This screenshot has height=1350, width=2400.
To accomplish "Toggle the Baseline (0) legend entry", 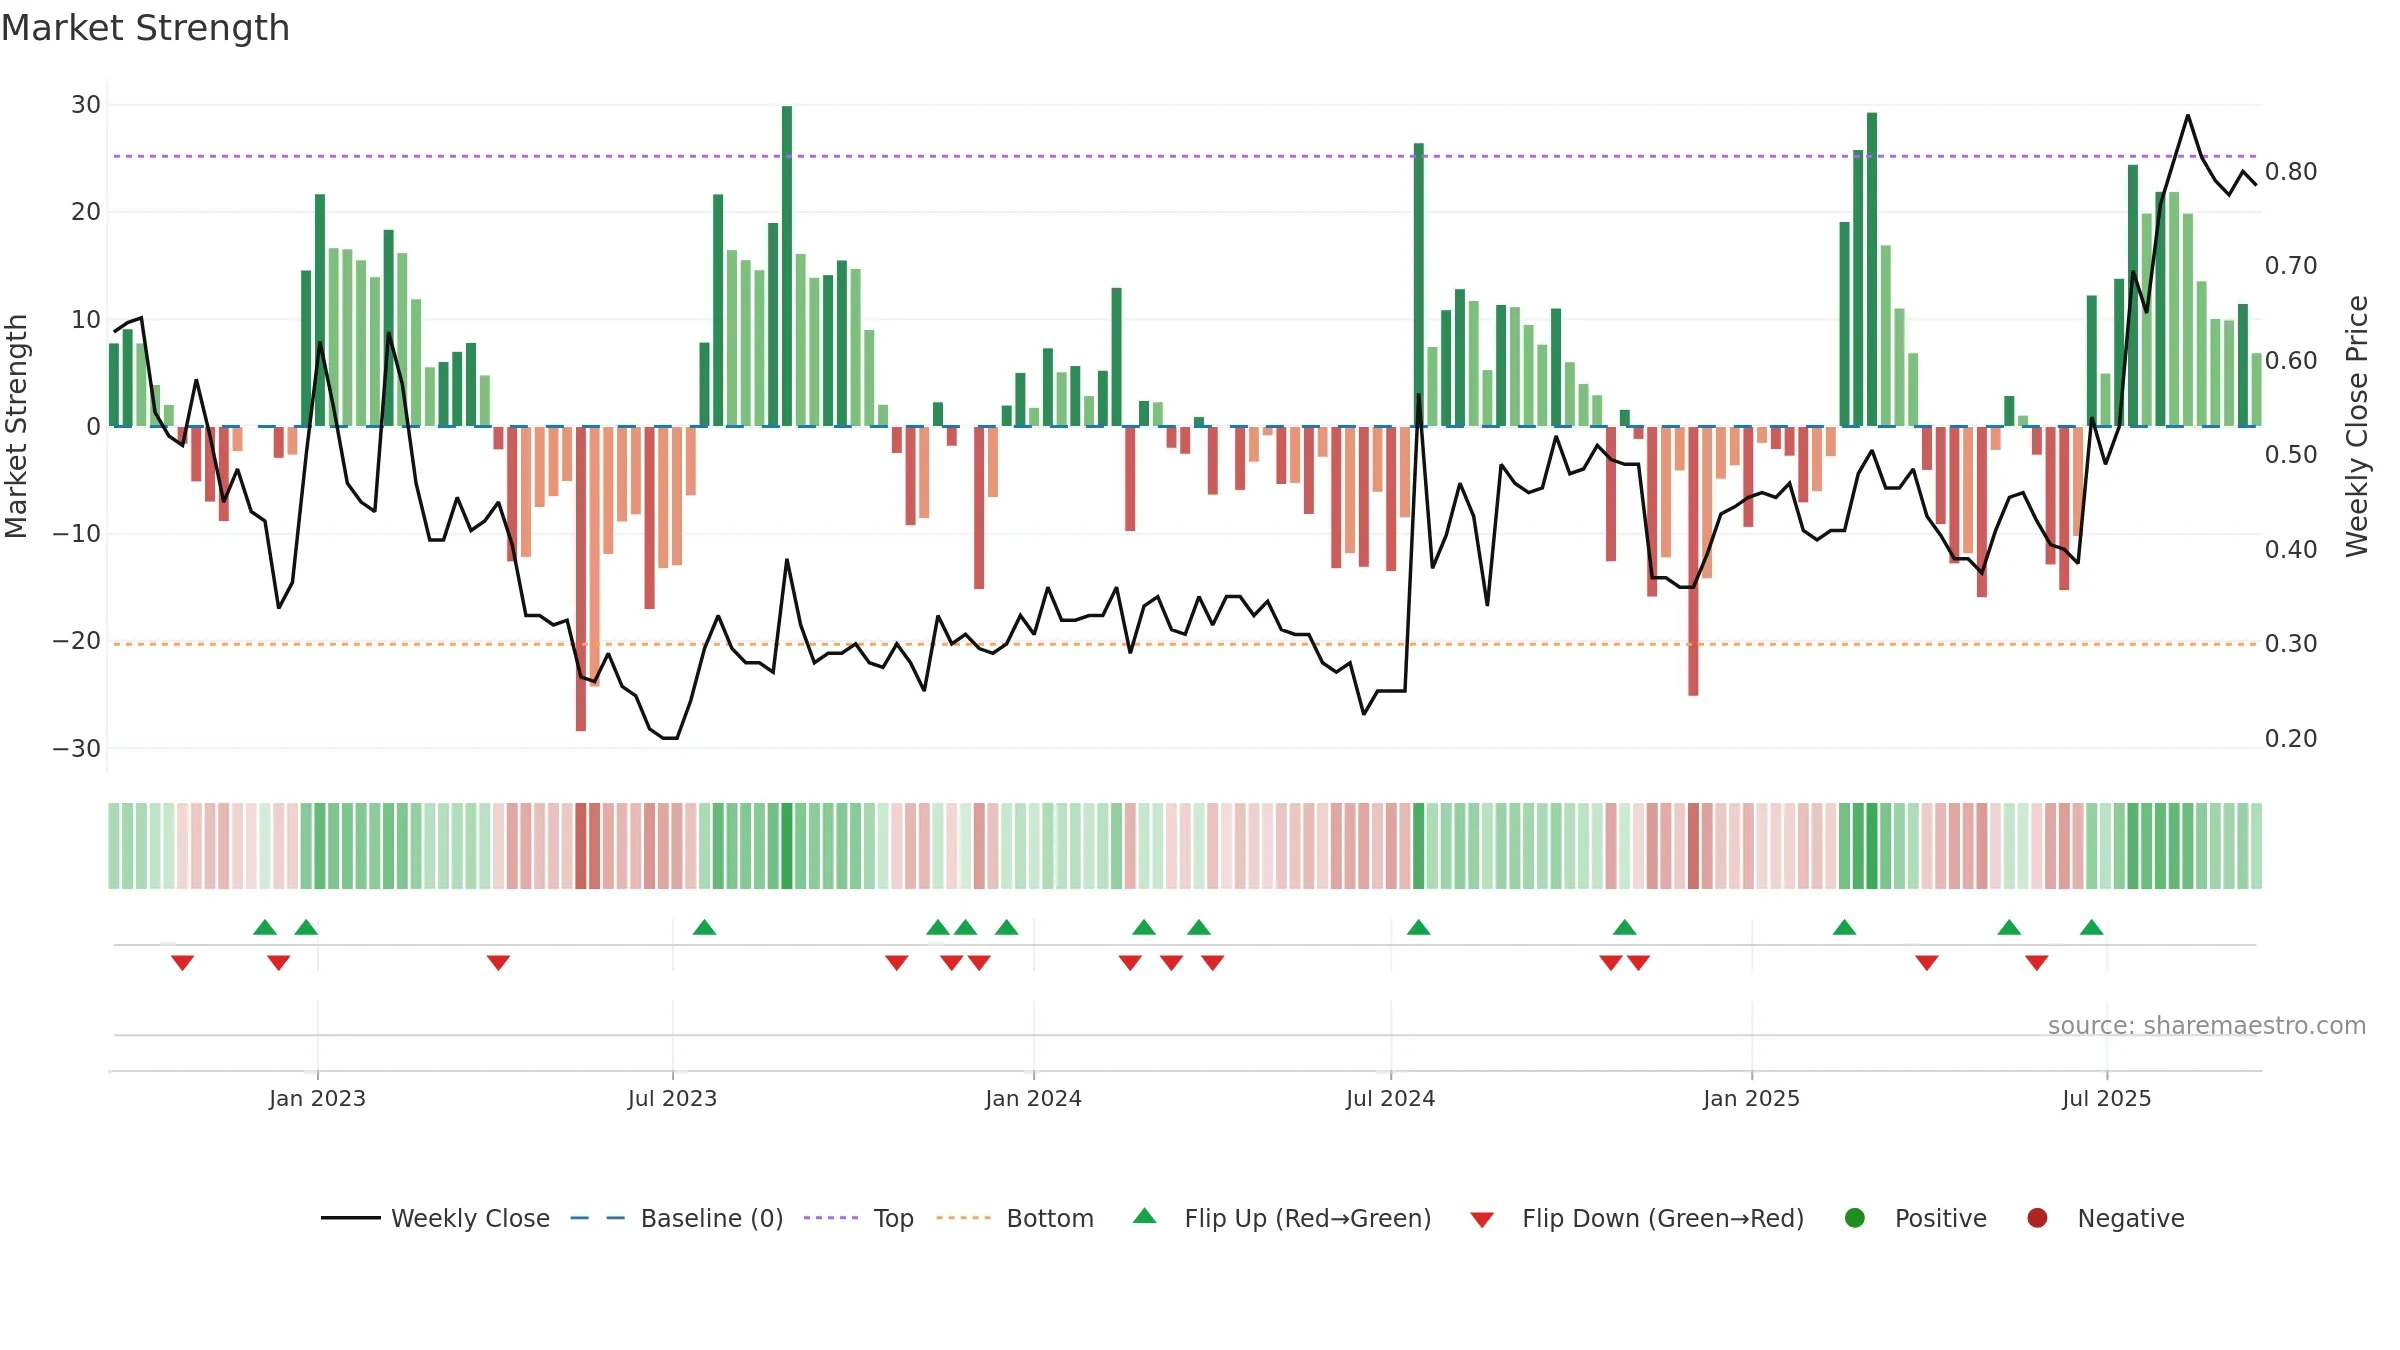I will click(677, 1218).
